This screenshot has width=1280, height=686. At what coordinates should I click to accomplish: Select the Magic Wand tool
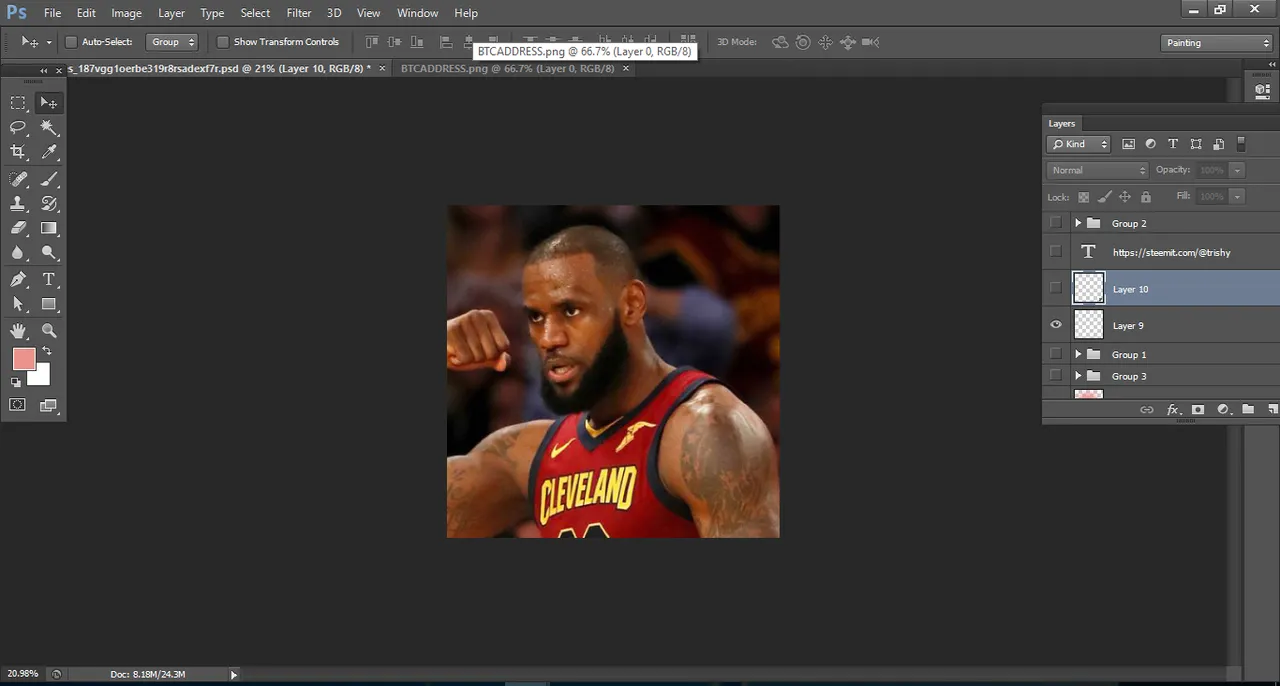click(49, 128)
